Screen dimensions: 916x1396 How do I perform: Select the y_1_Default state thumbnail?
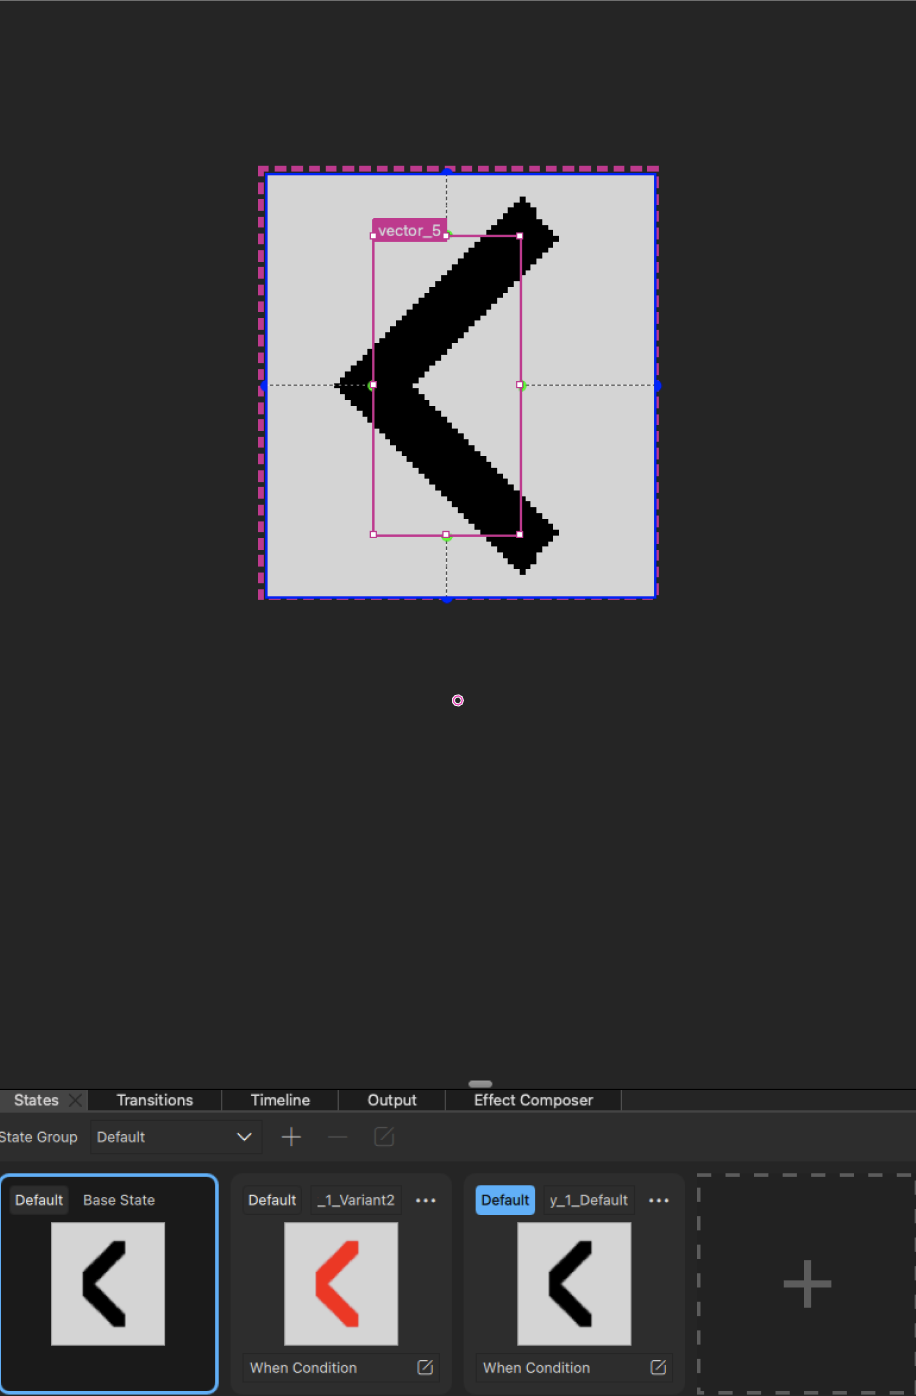pyautogui.click(x=574, y=1284)
